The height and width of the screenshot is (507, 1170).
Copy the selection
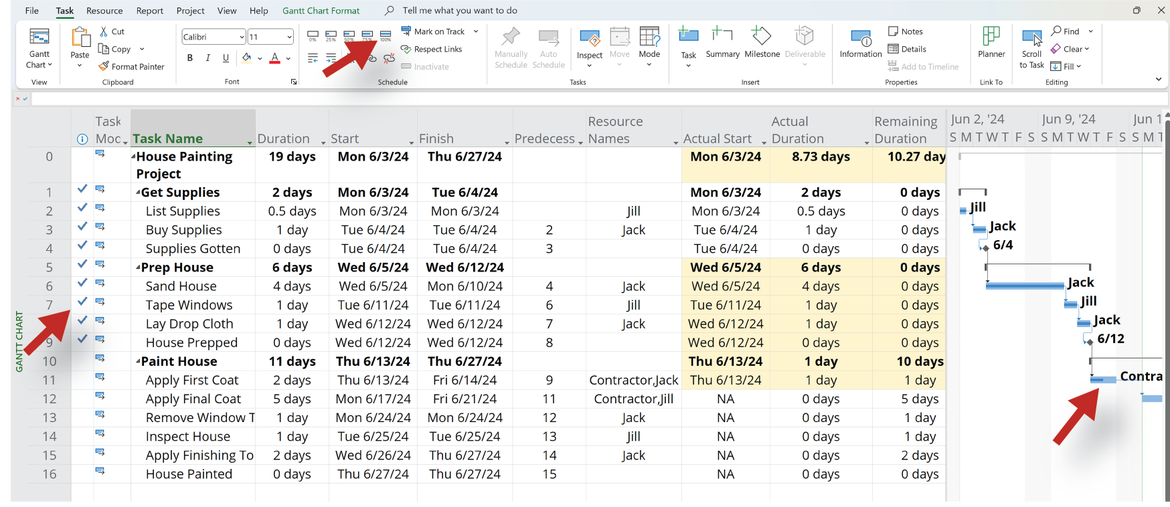[115, 49]
